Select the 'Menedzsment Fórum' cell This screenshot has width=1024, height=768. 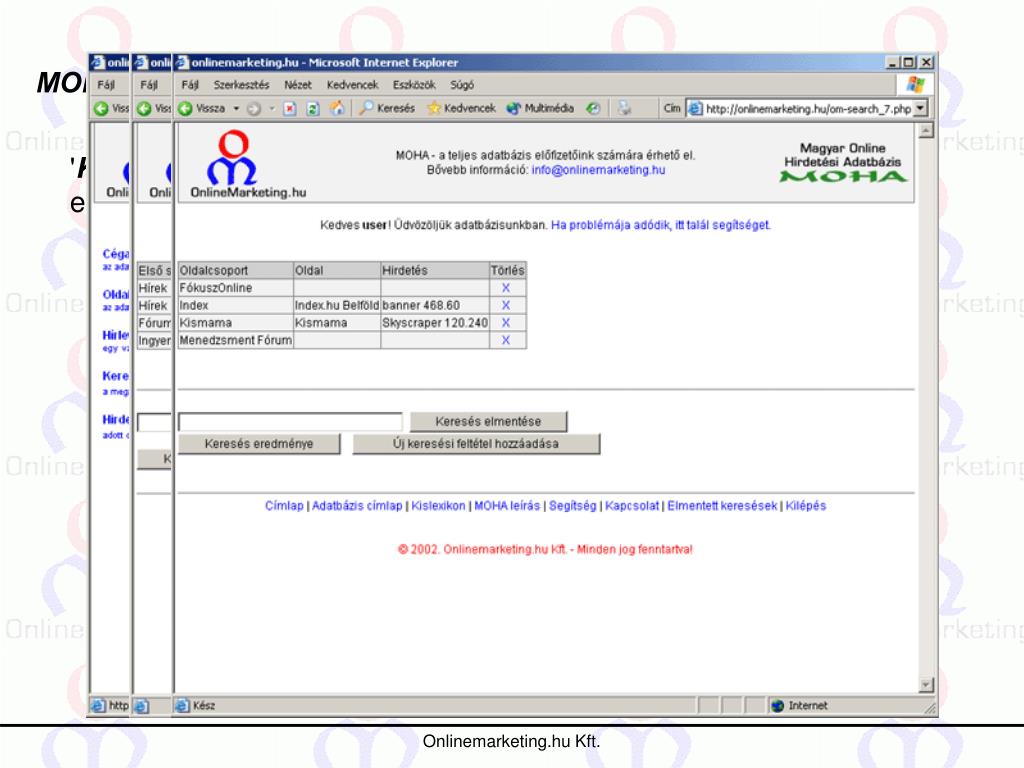click(x=236, y=340)
